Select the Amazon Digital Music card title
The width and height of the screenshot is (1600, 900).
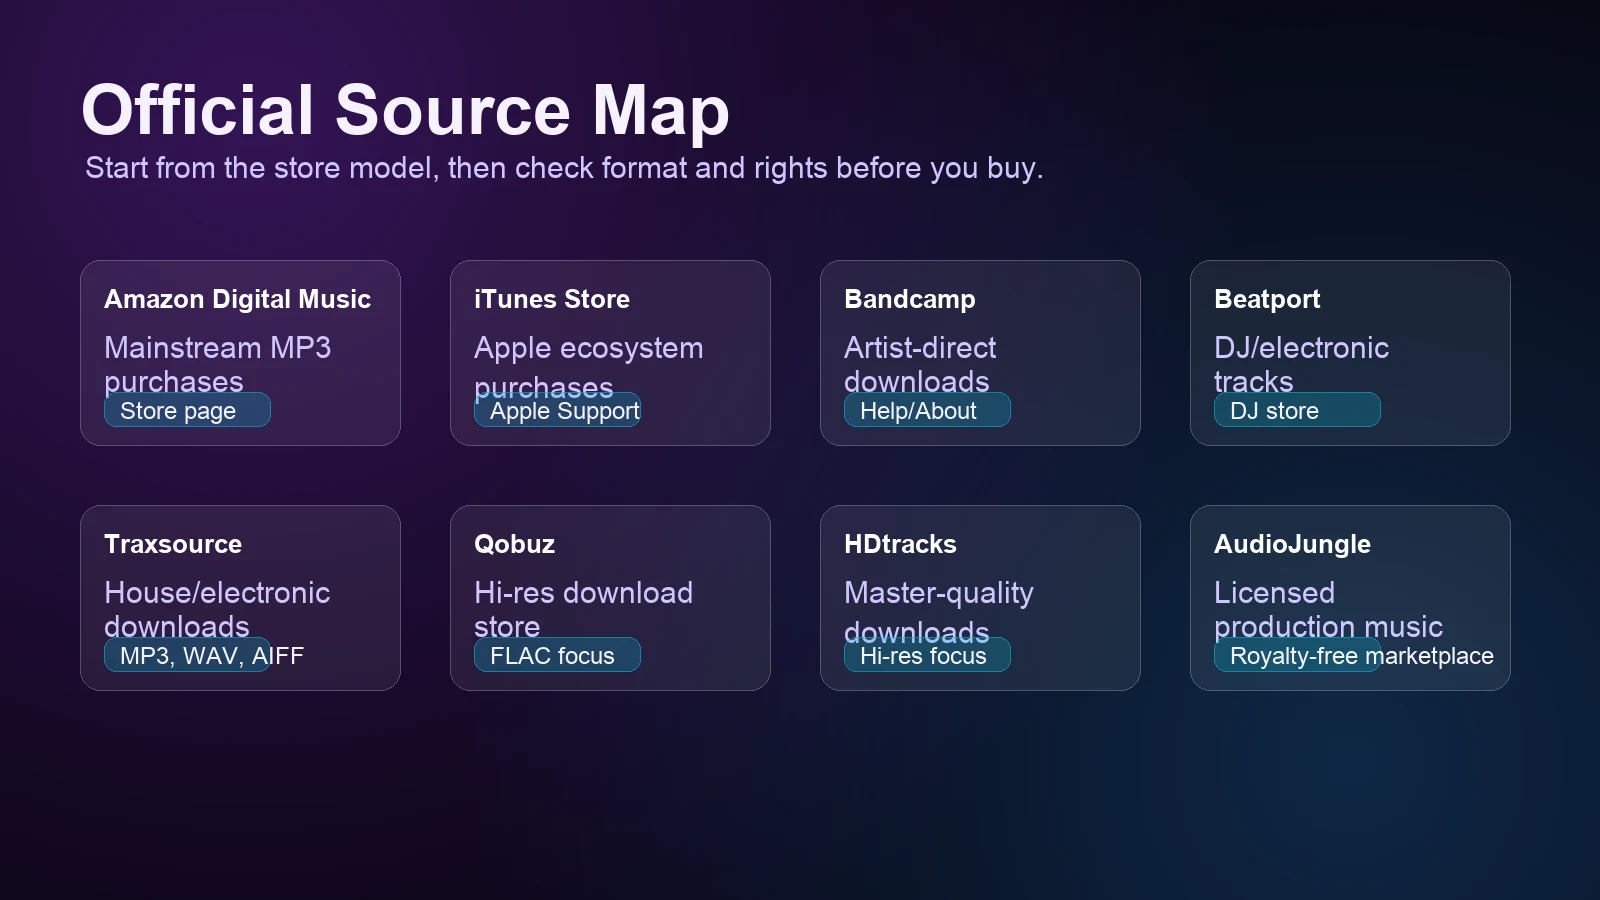(x=237, y=299)
